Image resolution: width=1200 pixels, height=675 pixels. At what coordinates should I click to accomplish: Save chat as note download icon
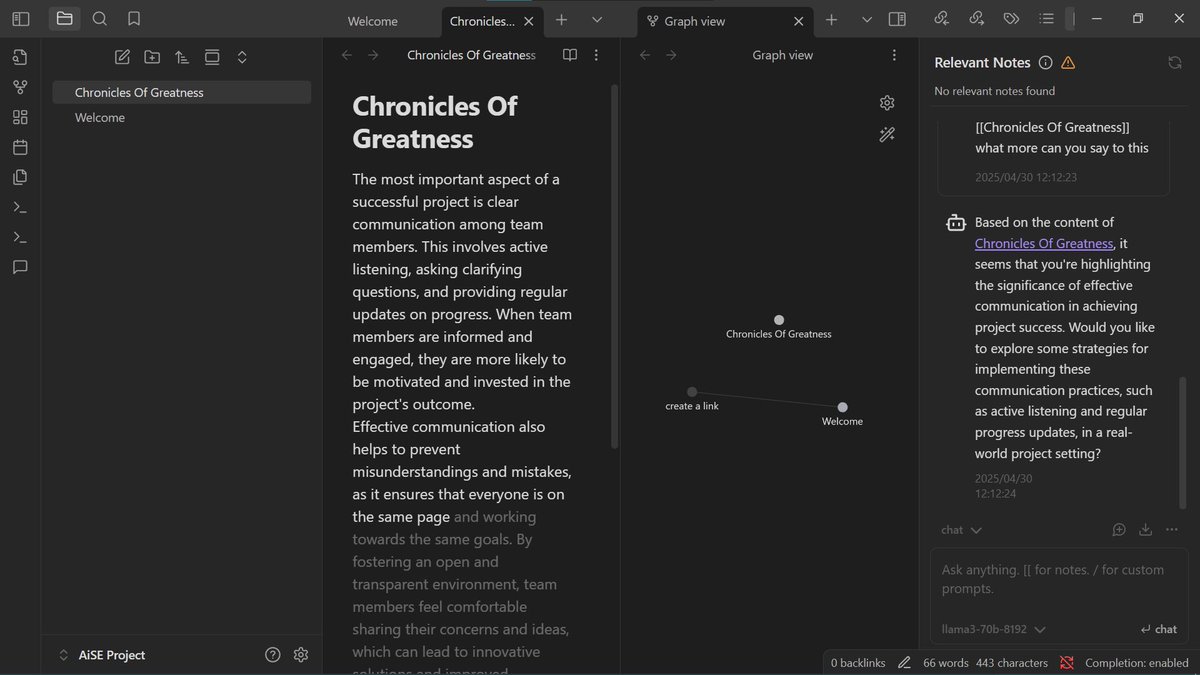pyautogui.click(x=1146, y=530)
